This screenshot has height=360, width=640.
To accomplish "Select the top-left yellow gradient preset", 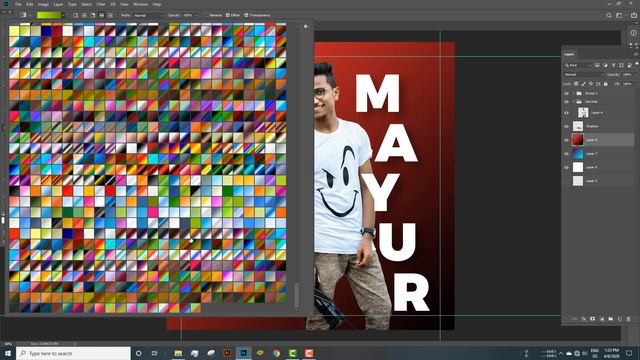I will point(14,31).
